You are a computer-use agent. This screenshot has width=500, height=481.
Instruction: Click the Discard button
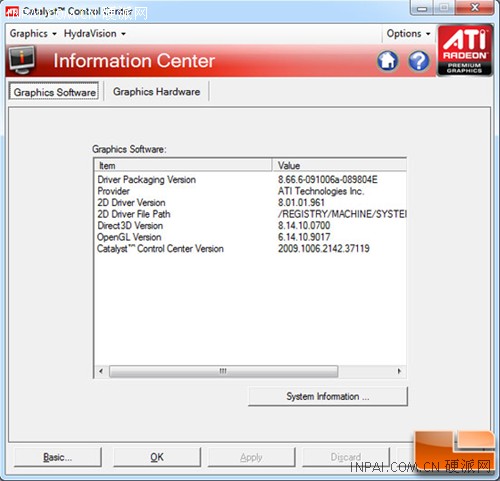pyautogui.click(x=346, y=457)
